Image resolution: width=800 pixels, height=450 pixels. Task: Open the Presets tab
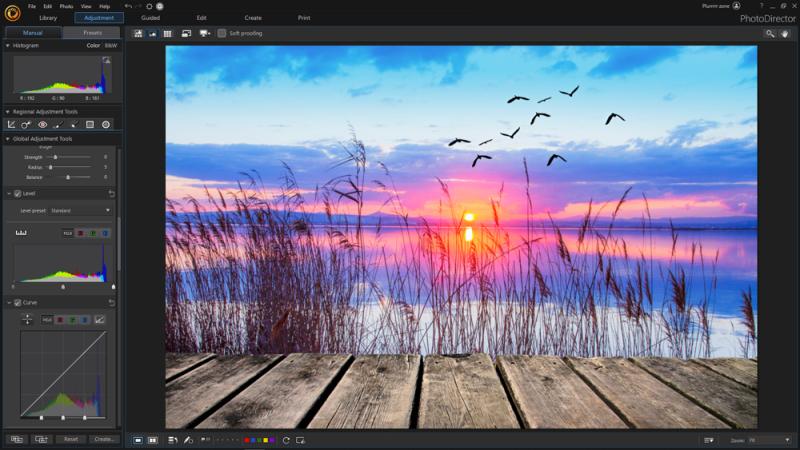point(92,33)
